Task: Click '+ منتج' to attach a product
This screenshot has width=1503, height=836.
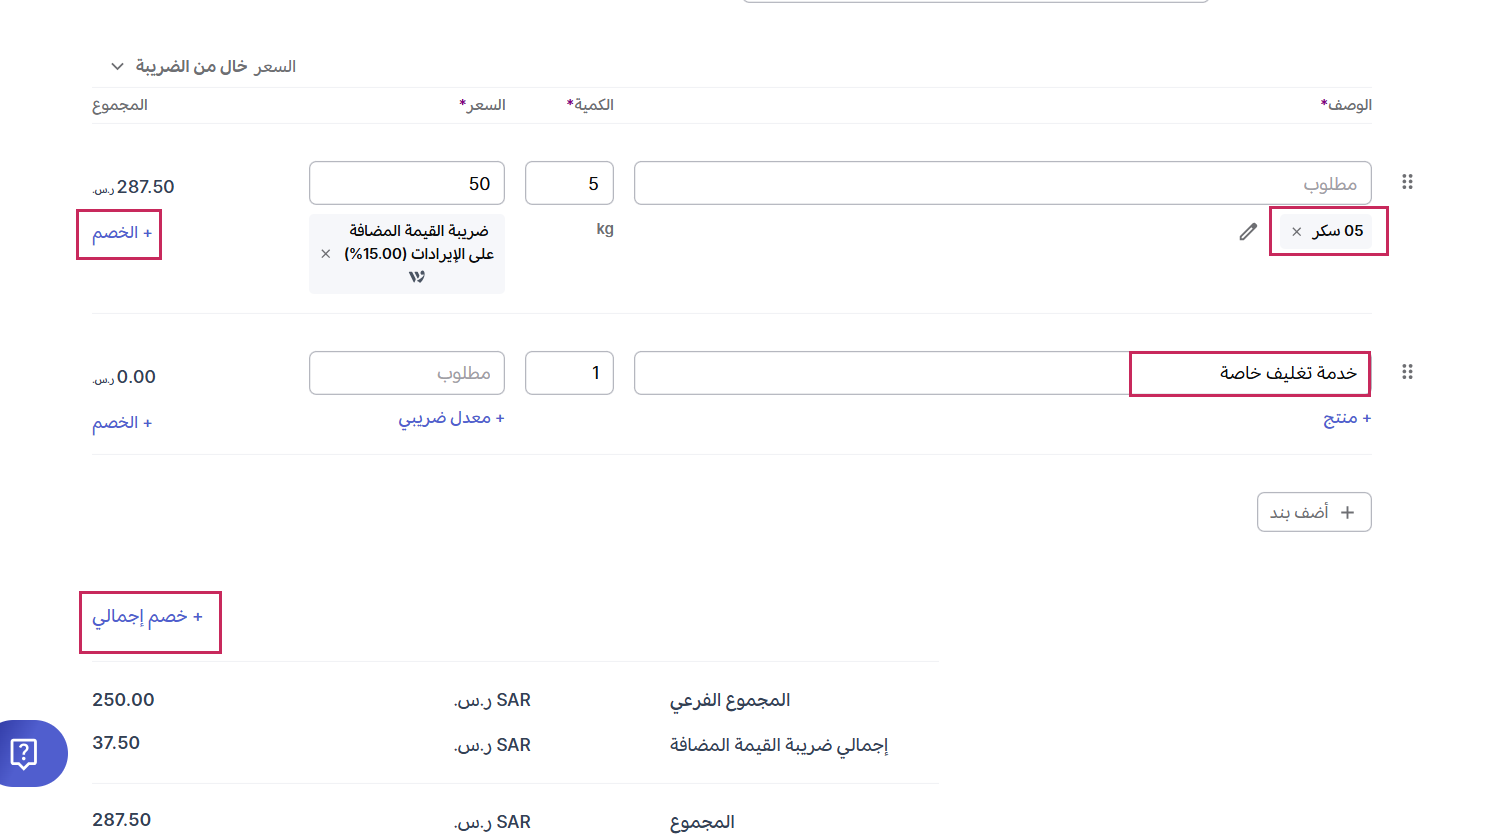Action: click(x=1346, y=418)
